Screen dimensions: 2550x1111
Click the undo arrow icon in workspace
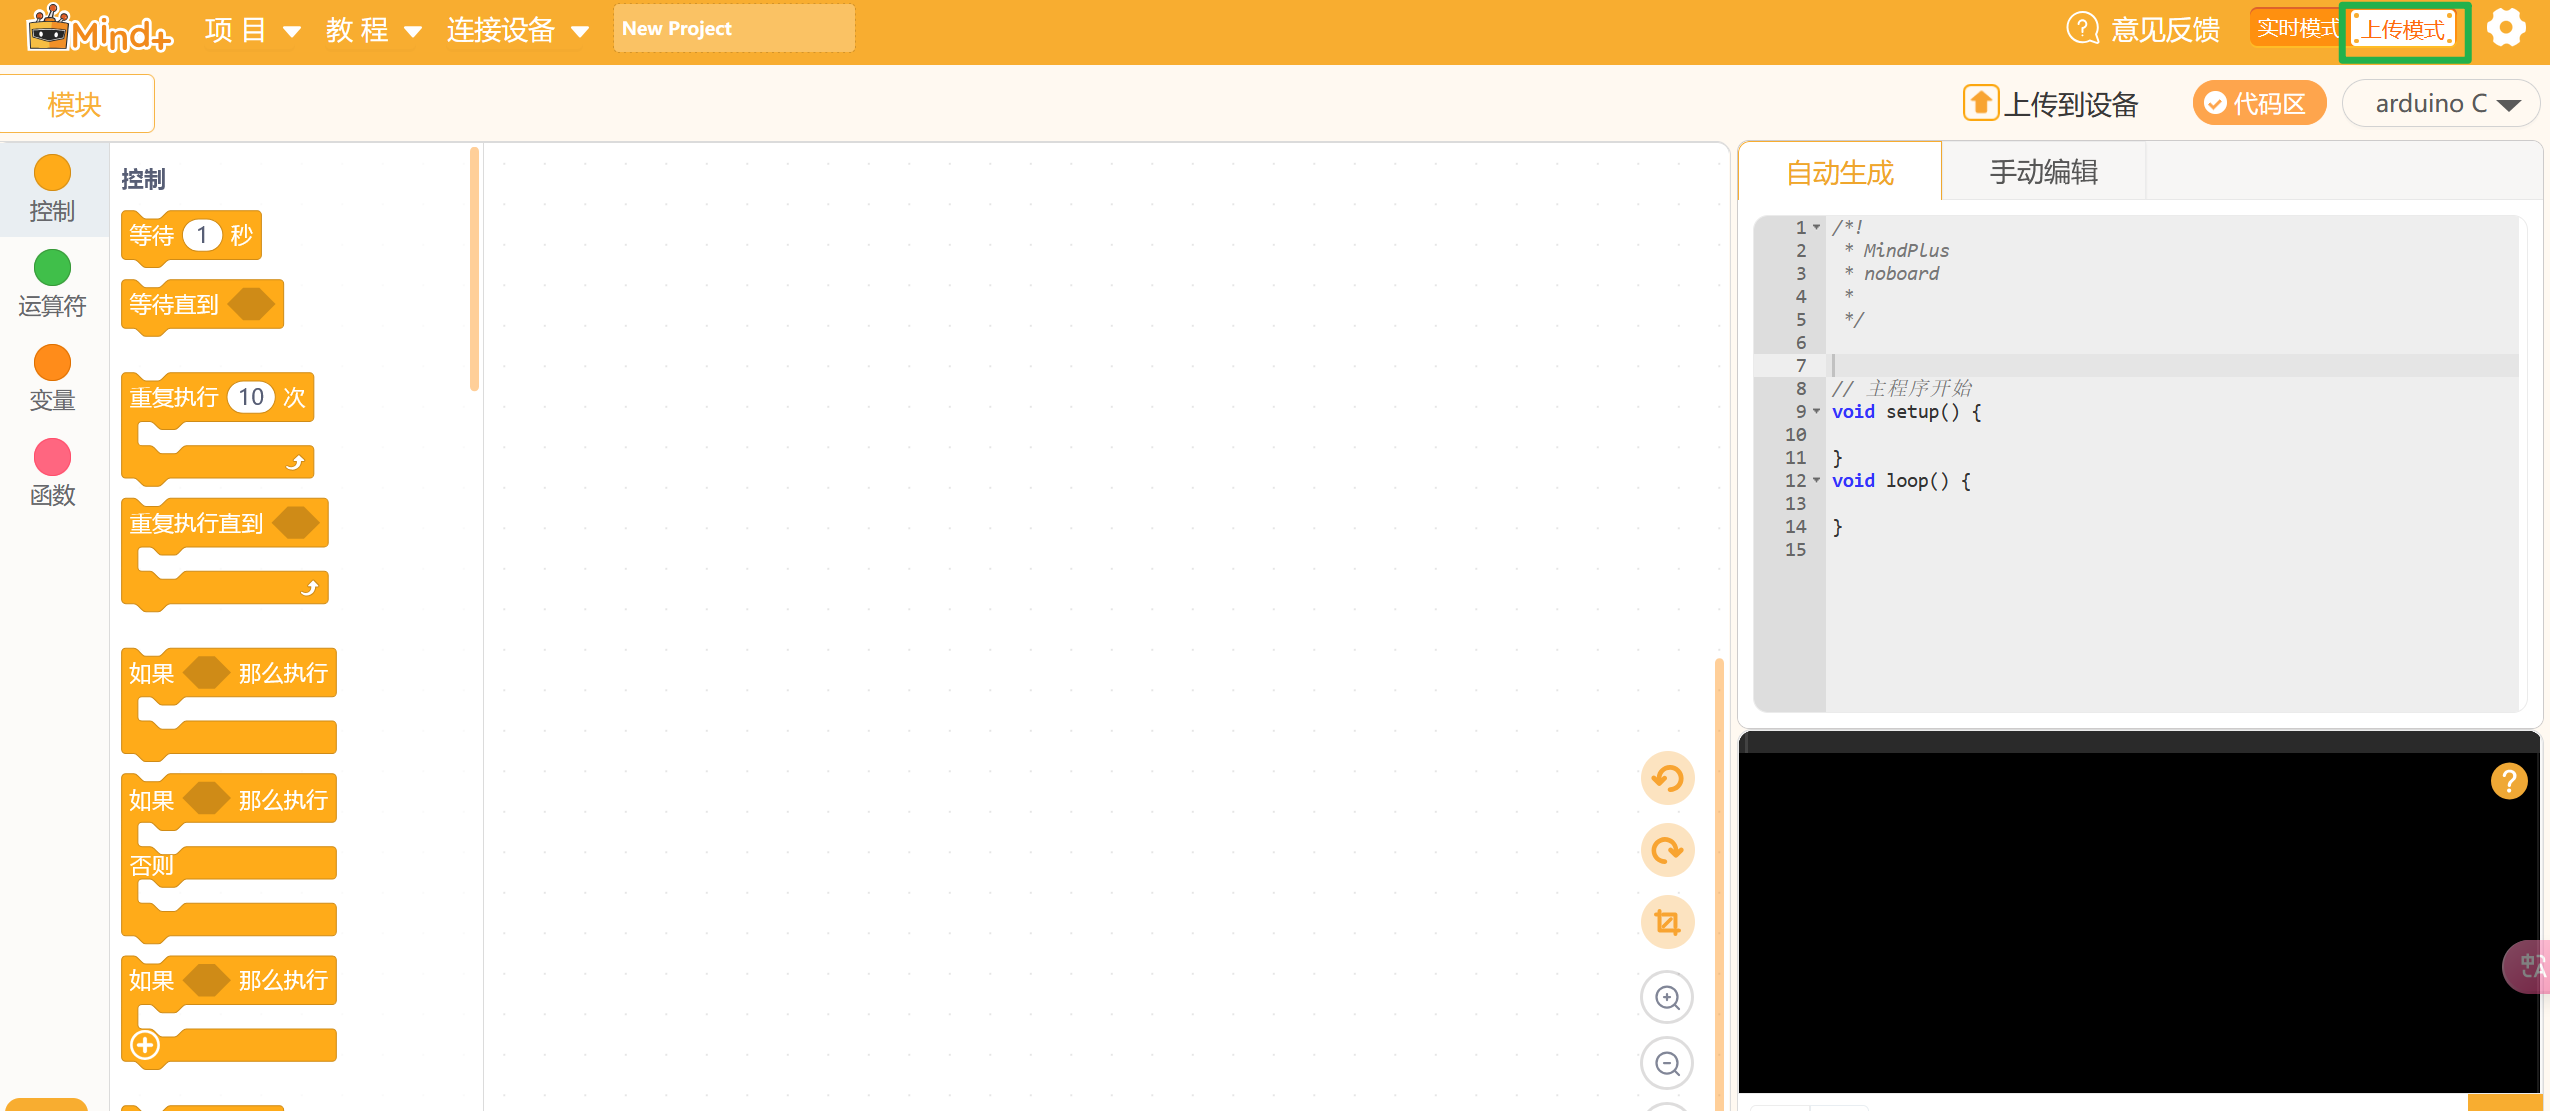tap(1667, 778)
